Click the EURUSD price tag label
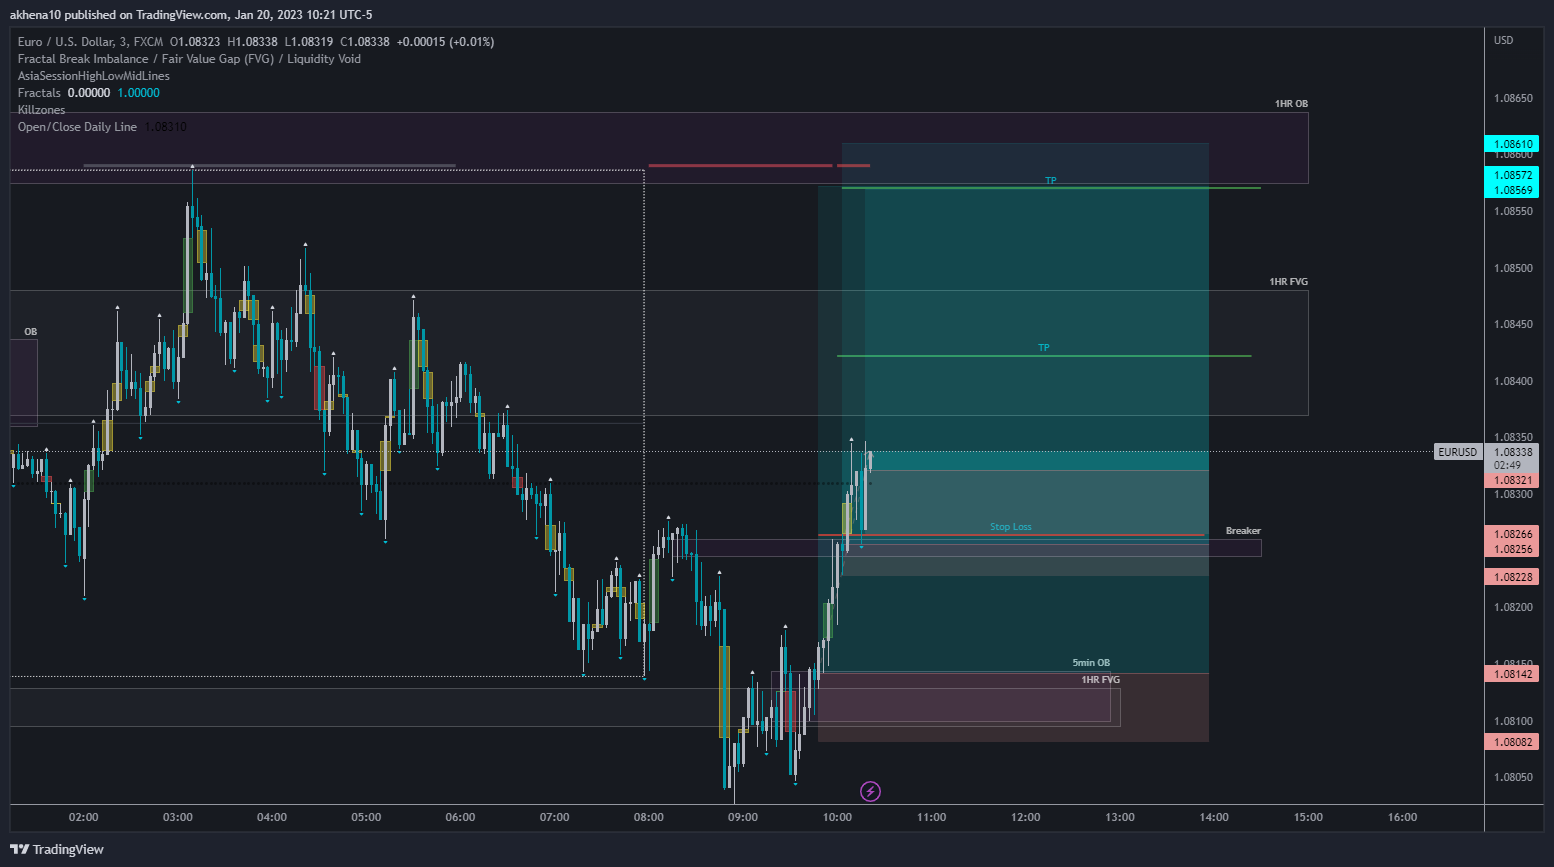Viewport: 1554px width, 867px height. pyautogui.click(x=1457, y=452)
